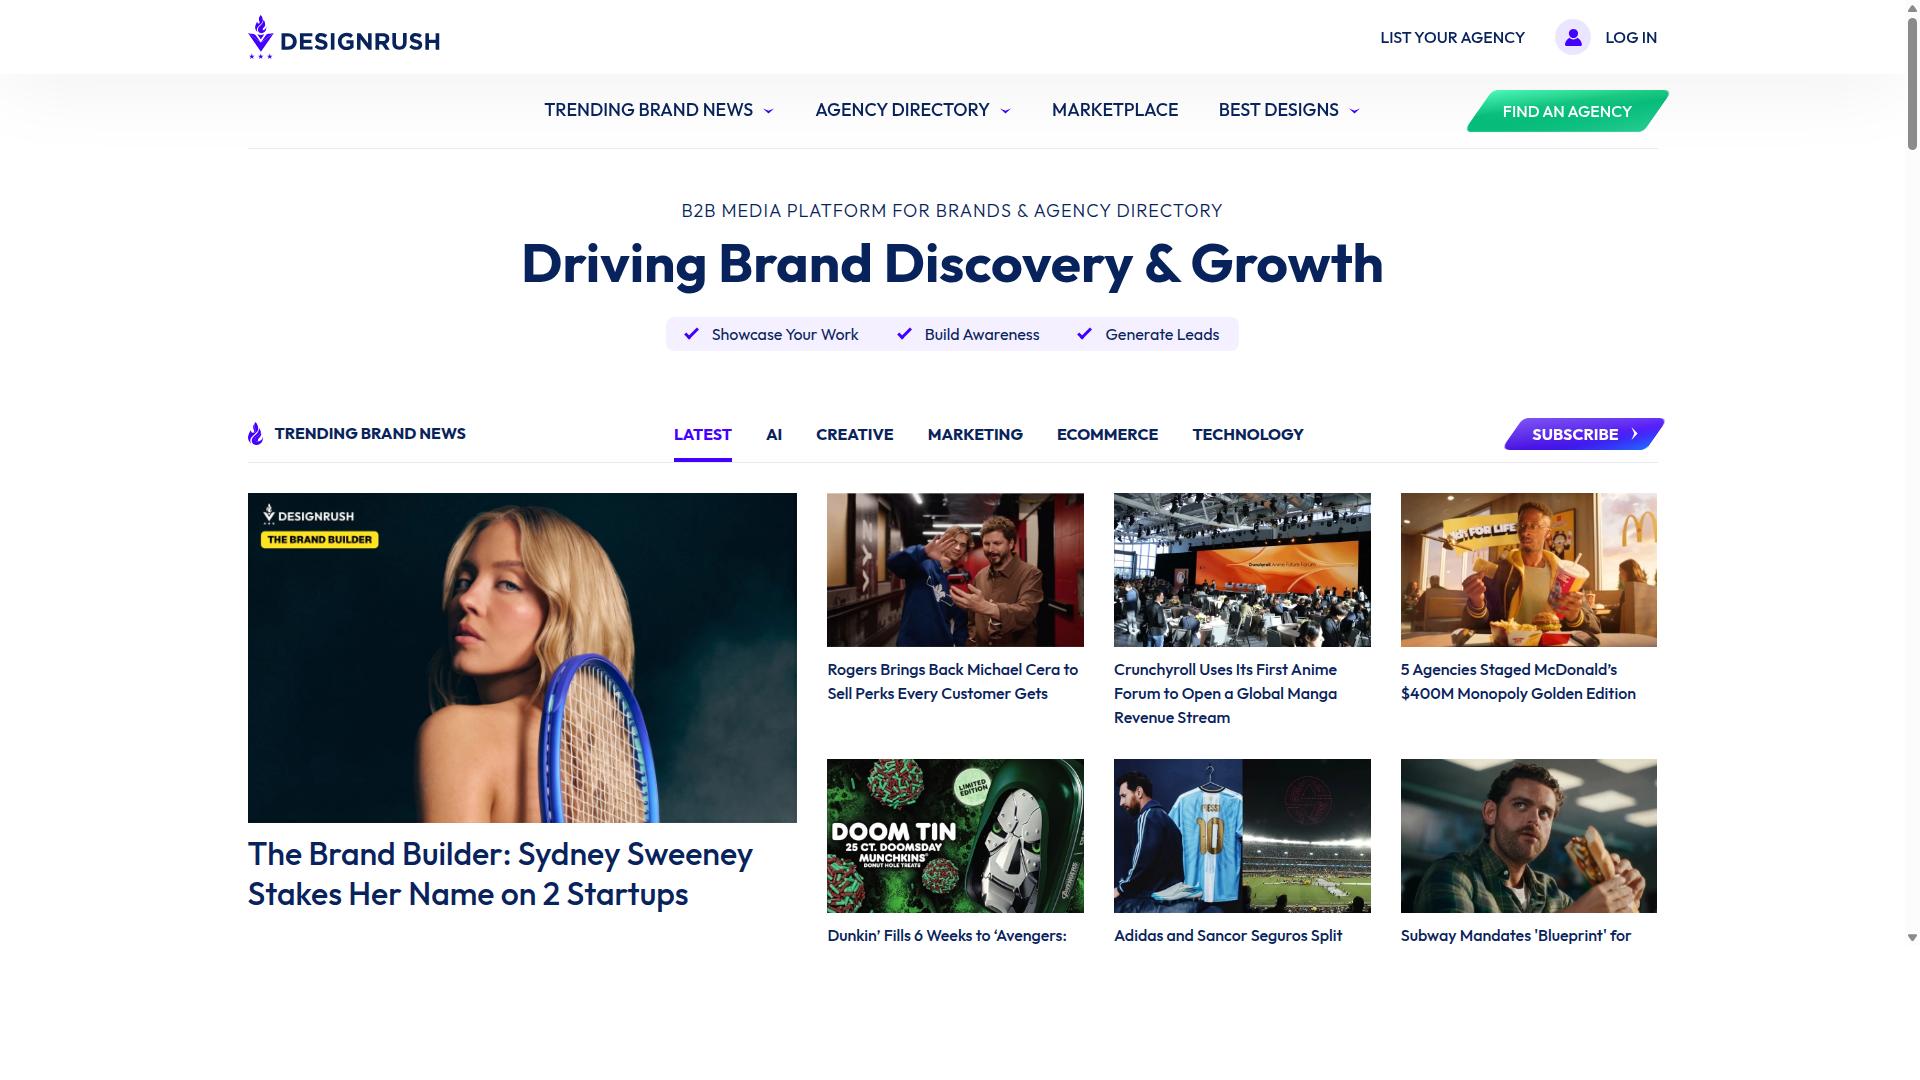
Task: Click the arrow icon on Subscribe button
Action: (1635, 434)
